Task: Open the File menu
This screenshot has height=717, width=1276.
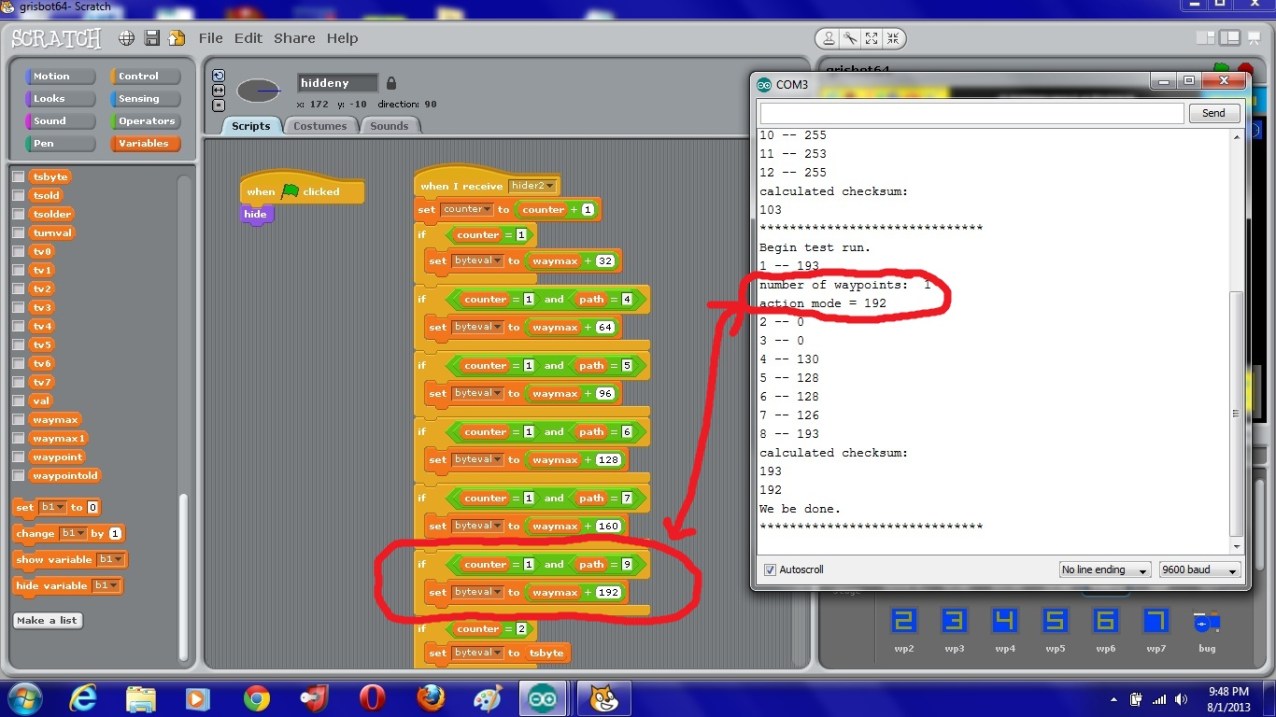Action: (211, 38)
